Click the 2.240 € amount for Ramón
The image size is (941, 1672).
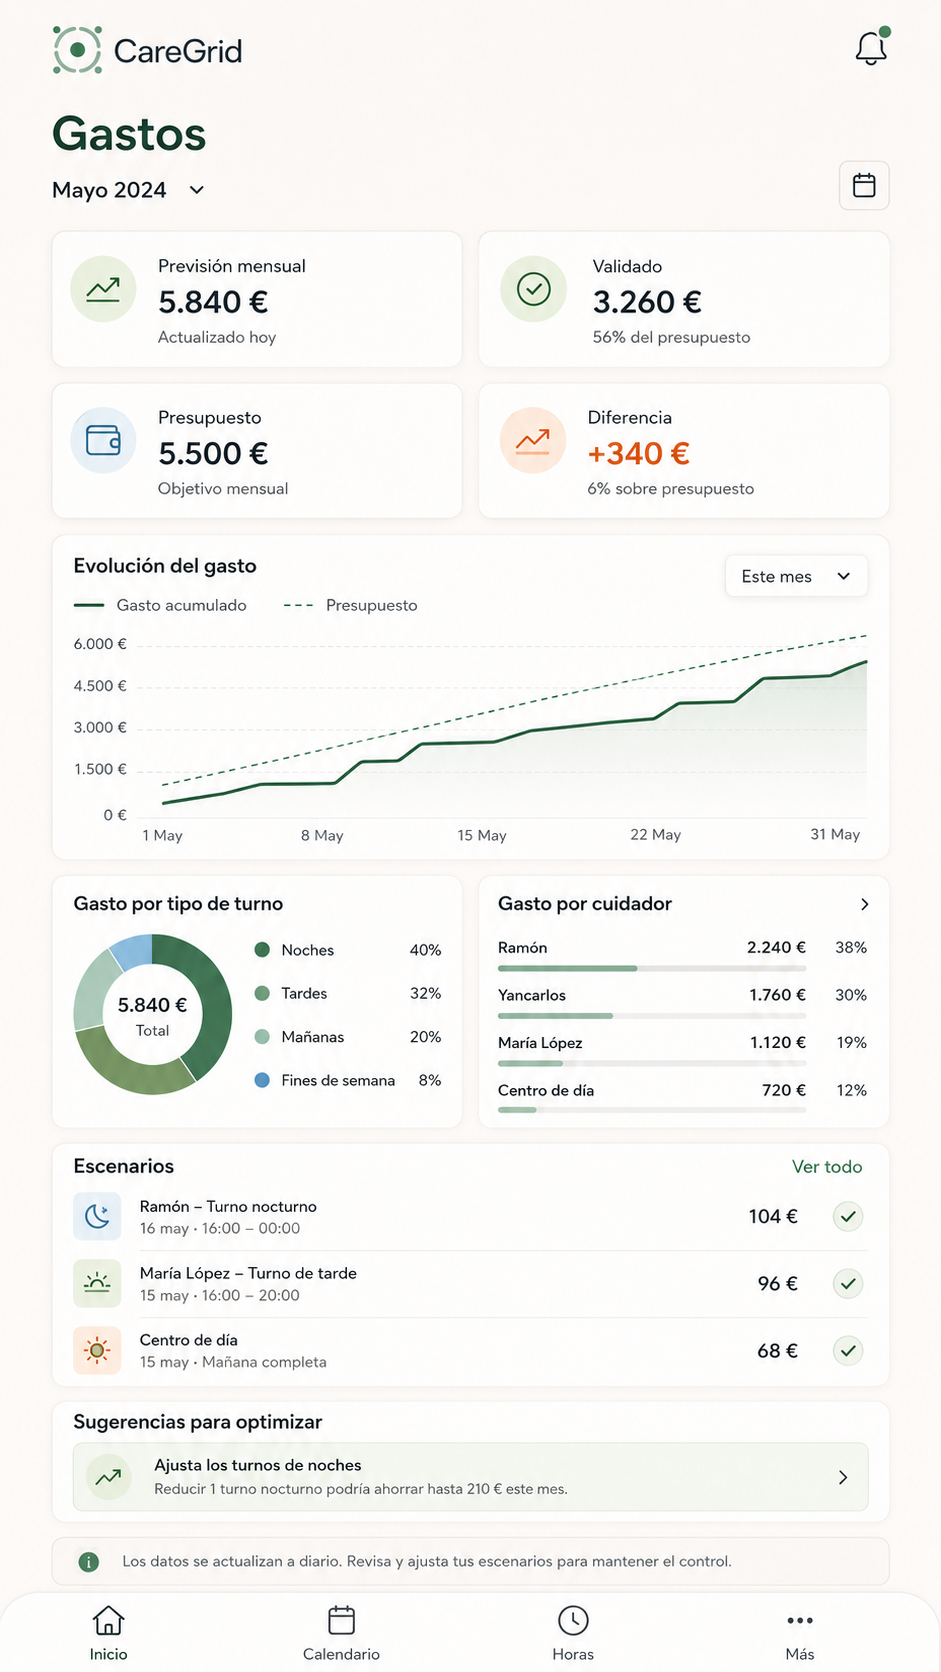776,947
